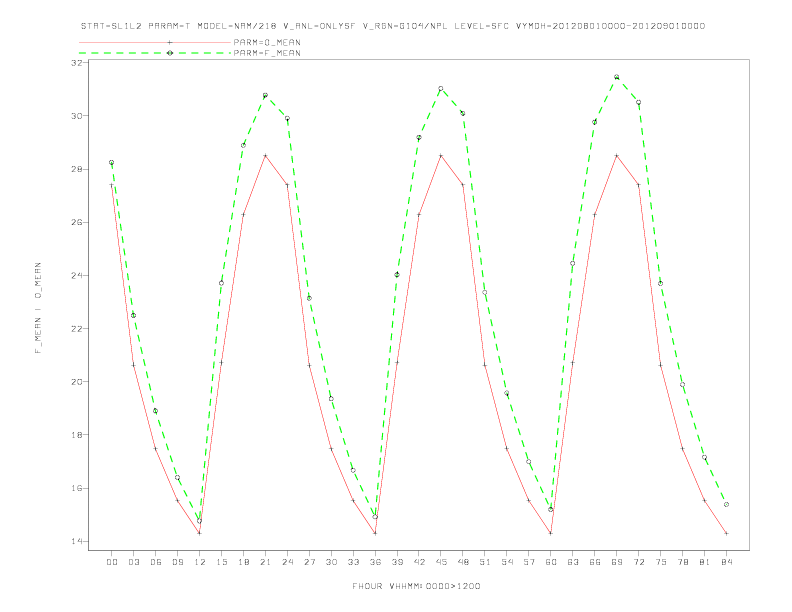Image resolution: width=792 pixels, height=612 pixels.
Task: Click x-axis forecast hour label 03
Action: pyautogui.click(x=133, y=562)
